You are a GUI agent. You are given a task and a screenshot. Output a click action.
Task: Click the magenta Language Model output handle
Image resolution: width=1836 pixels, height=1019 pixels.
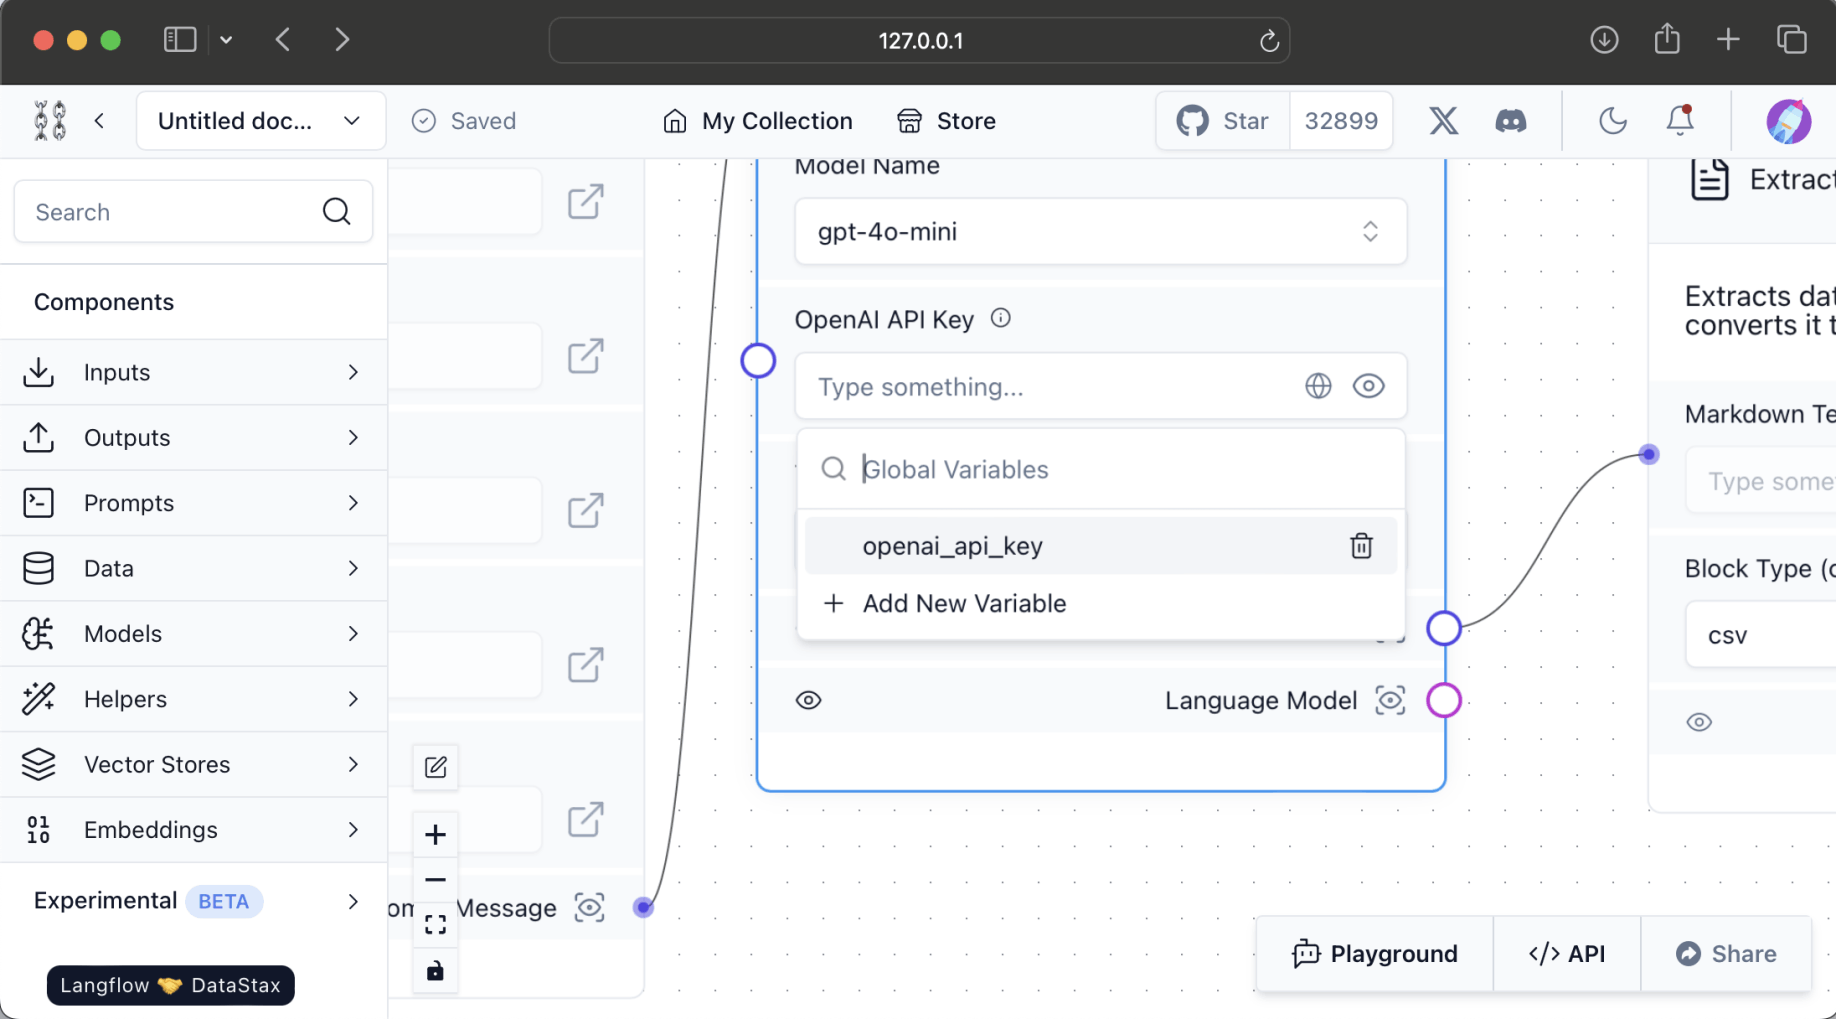point(1444,700)
